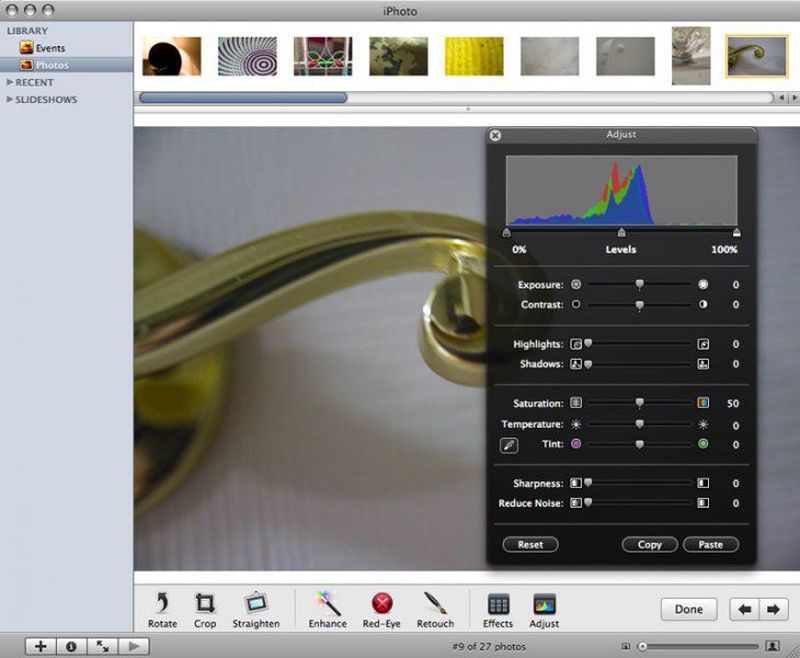Click the Done button

click(688, 609)
